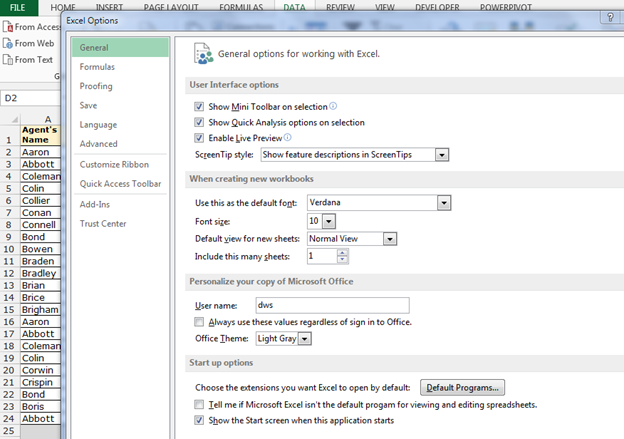624x439 pixels.
Task: Select the Proofing options category
Action: (120, 86)
